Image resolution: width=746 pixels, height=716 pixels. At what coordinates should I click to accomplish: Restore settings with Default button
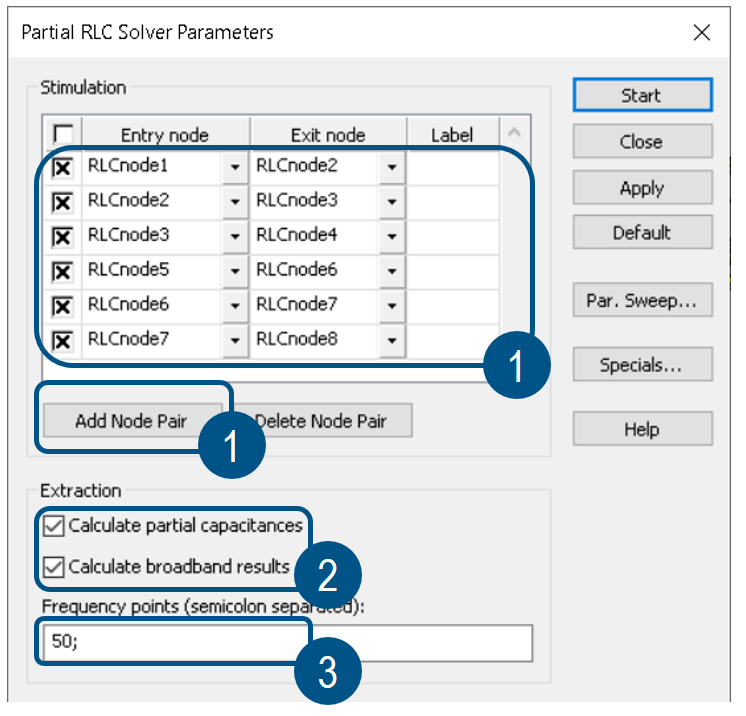(x=642, y=232)
